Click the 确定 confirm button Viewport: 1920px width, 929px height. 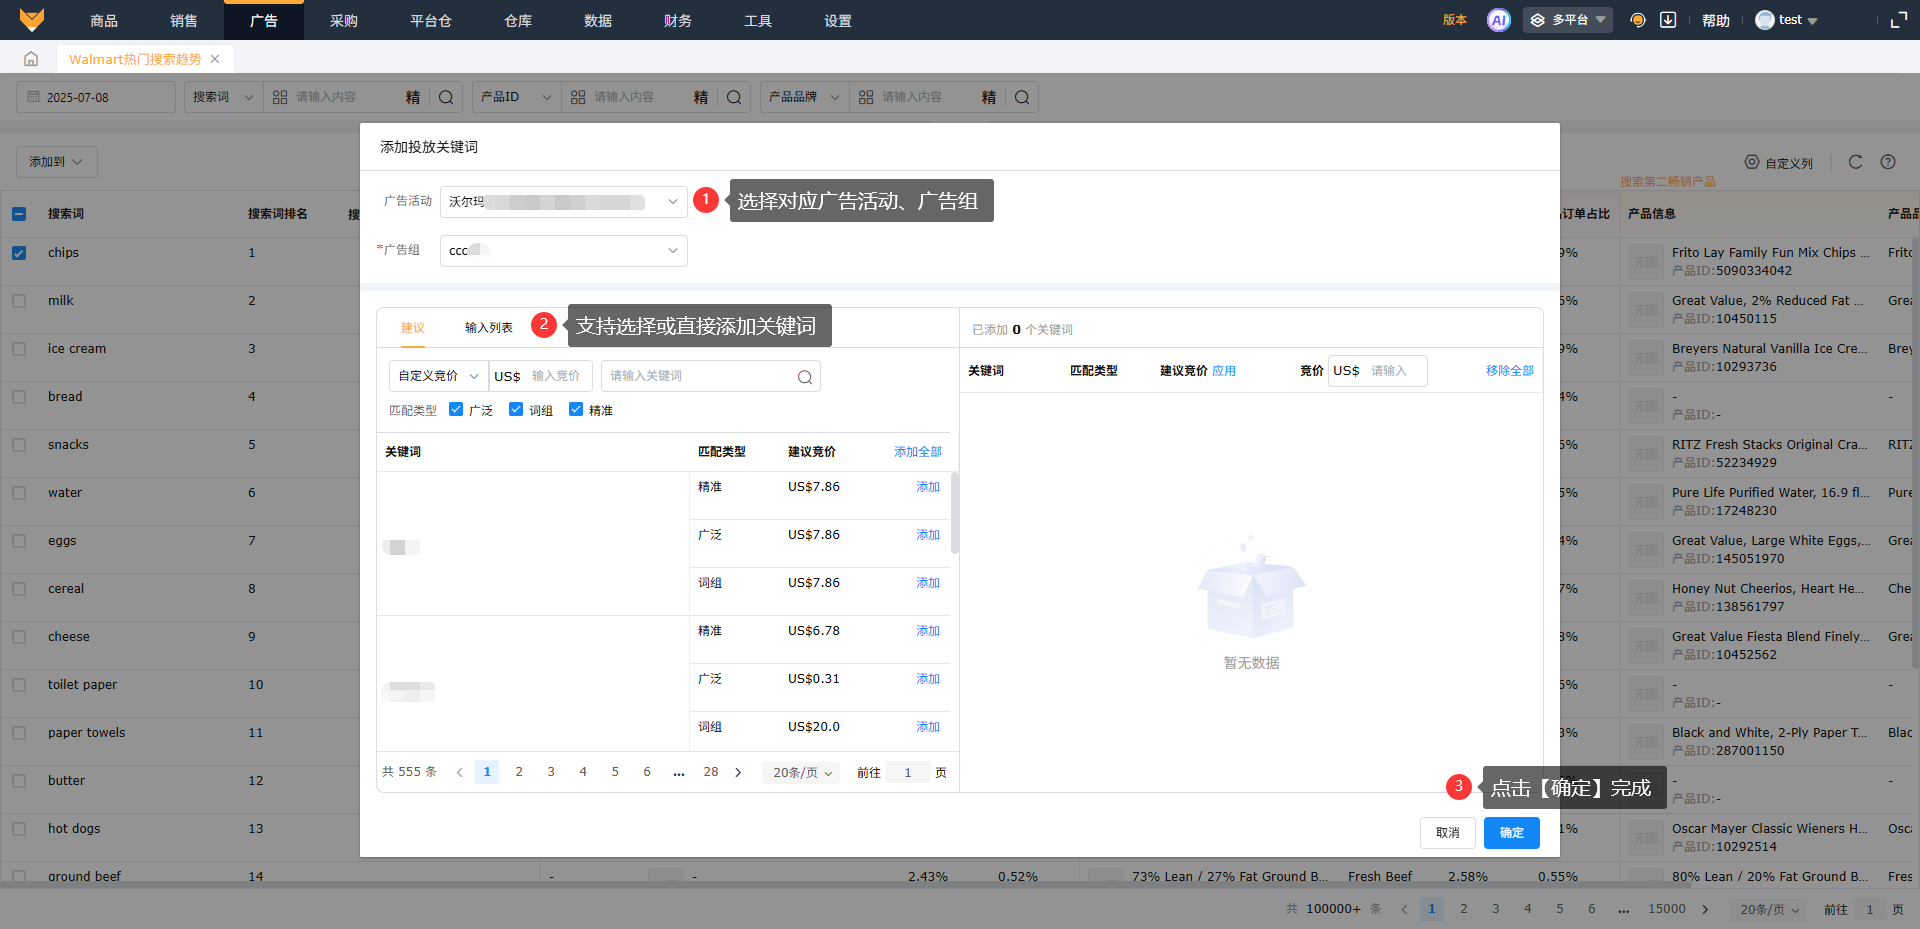point(1511,833)
